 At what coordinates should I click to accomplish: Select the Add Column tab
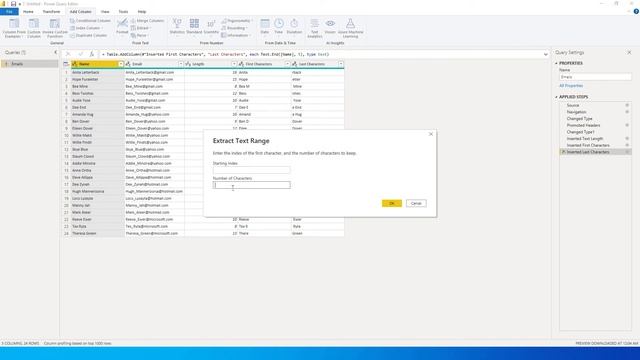coord(80,12)
